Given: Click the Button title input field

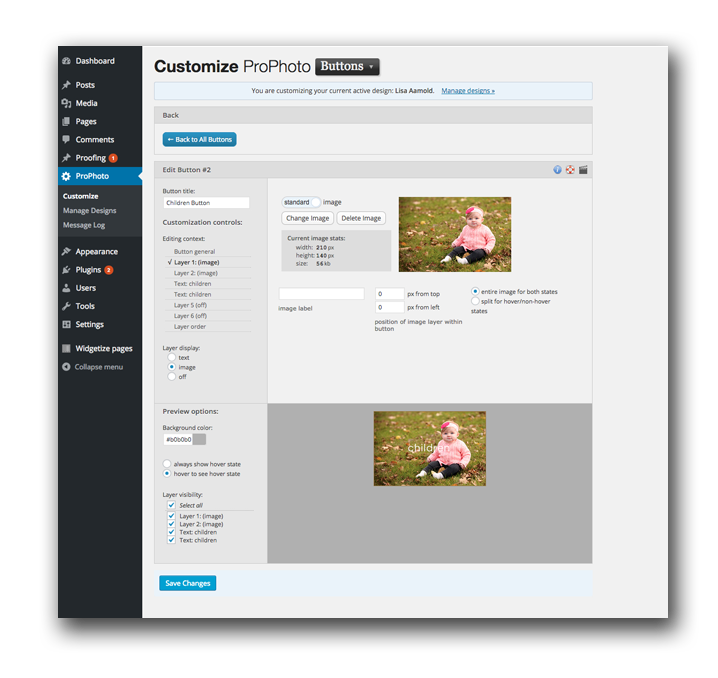Looking at the screenshot, I should pyautogui.click(x=207, y=203).
